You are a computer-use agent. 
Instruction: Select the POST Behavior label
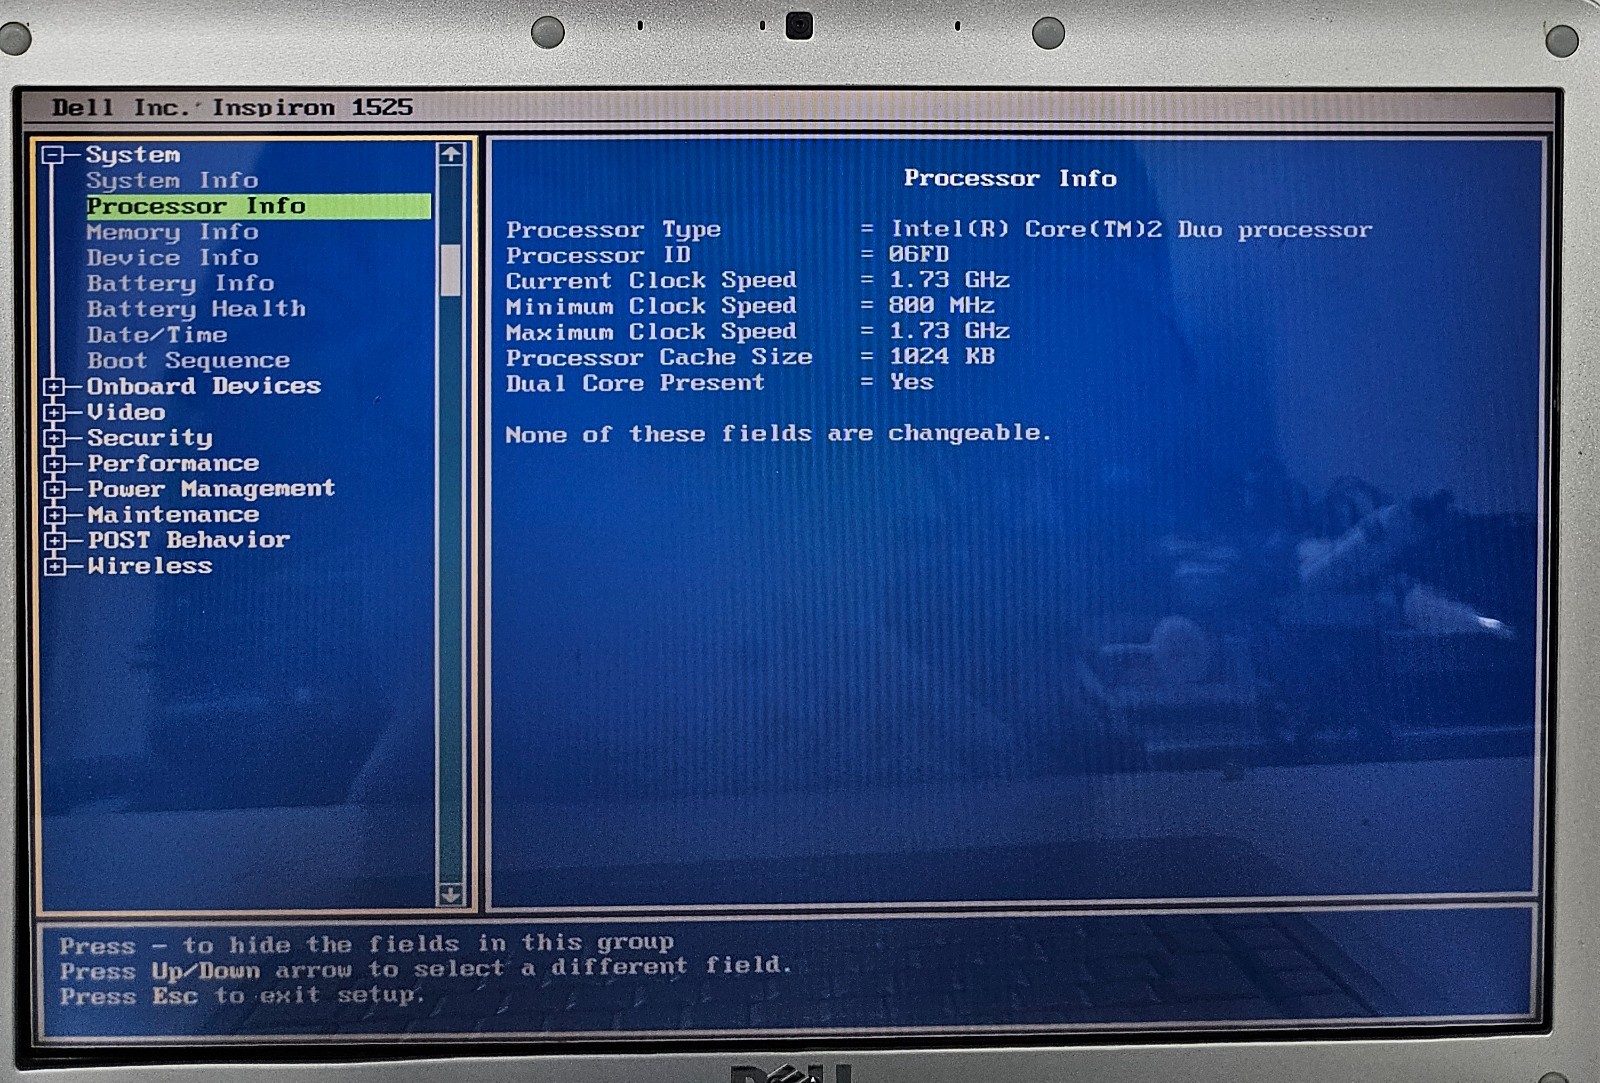click(x=189, y=540)
